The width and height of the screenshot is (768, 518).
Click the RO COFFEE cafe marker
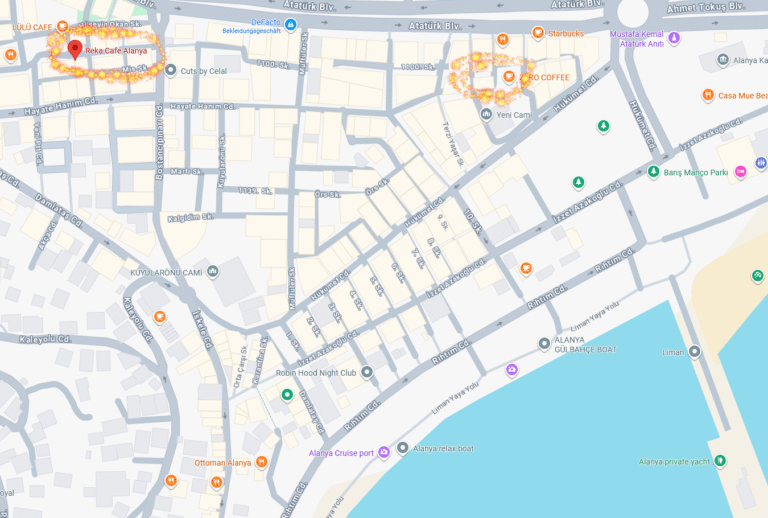(x=509, y=76)
